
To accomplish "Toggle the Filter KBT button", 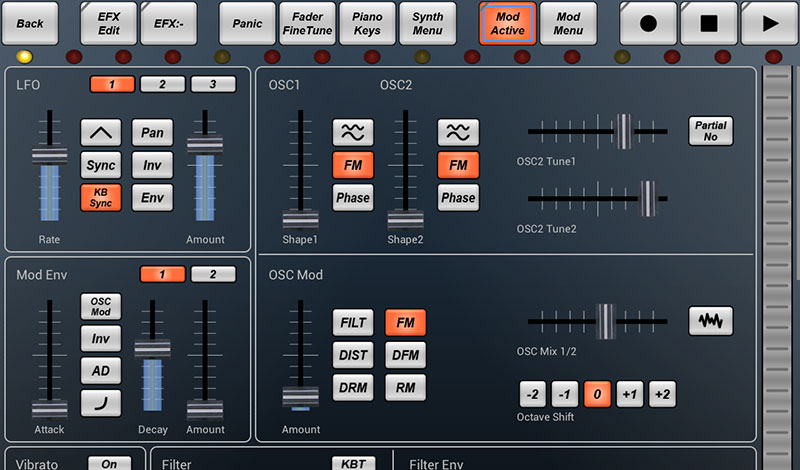I will point(353,463).
